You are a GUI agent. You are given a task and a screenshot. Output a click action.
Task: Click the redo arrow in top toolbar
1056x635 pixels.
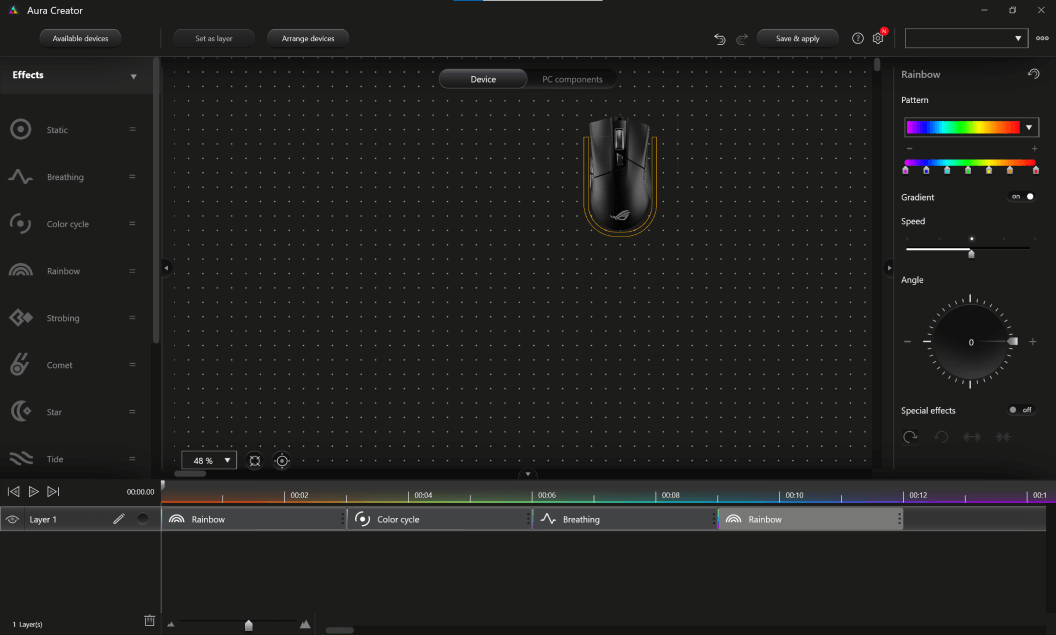741,39
